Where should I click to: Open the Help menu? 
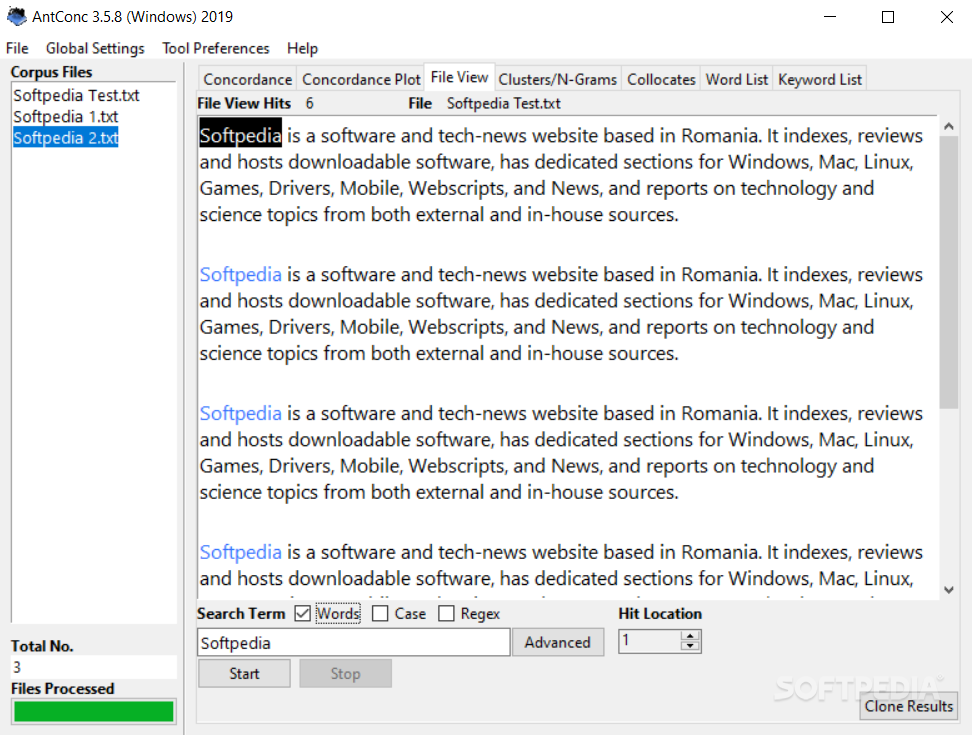tap(302, 48)
